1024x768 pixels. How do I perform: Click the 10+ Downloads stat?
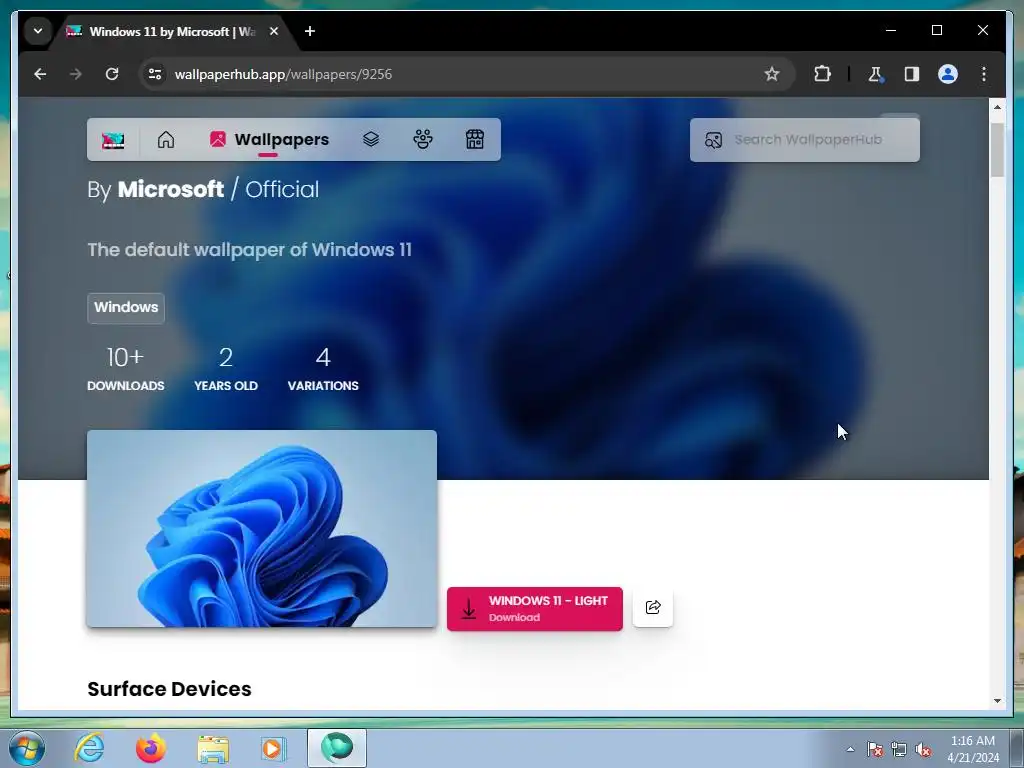[x=125, y=368]
